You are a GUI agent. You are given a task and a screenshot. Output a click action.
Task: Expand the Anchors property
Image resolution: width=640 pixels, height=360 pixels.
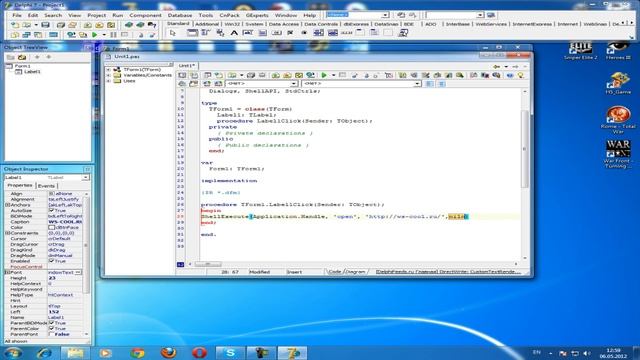7,205
